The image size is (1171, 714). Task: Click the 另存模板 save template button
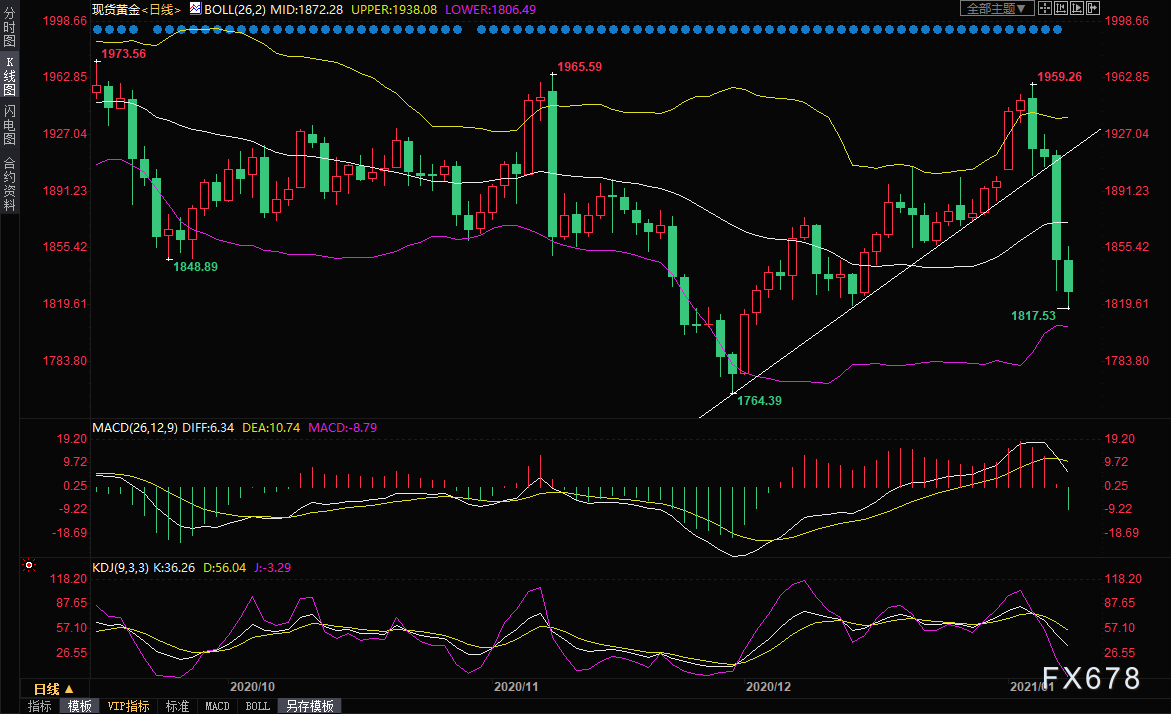(310, 706)
